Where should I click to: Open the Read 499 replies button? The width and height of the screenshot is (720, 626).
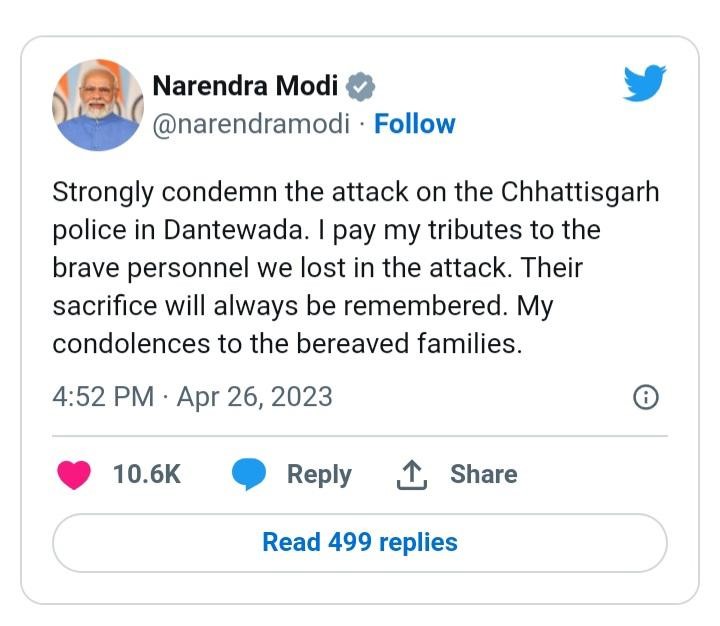coord(359,542)
